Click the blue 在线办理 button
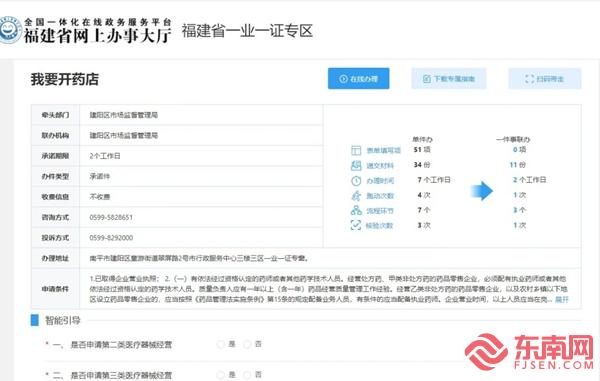600x381 pixels. click(x=359, y=78)
